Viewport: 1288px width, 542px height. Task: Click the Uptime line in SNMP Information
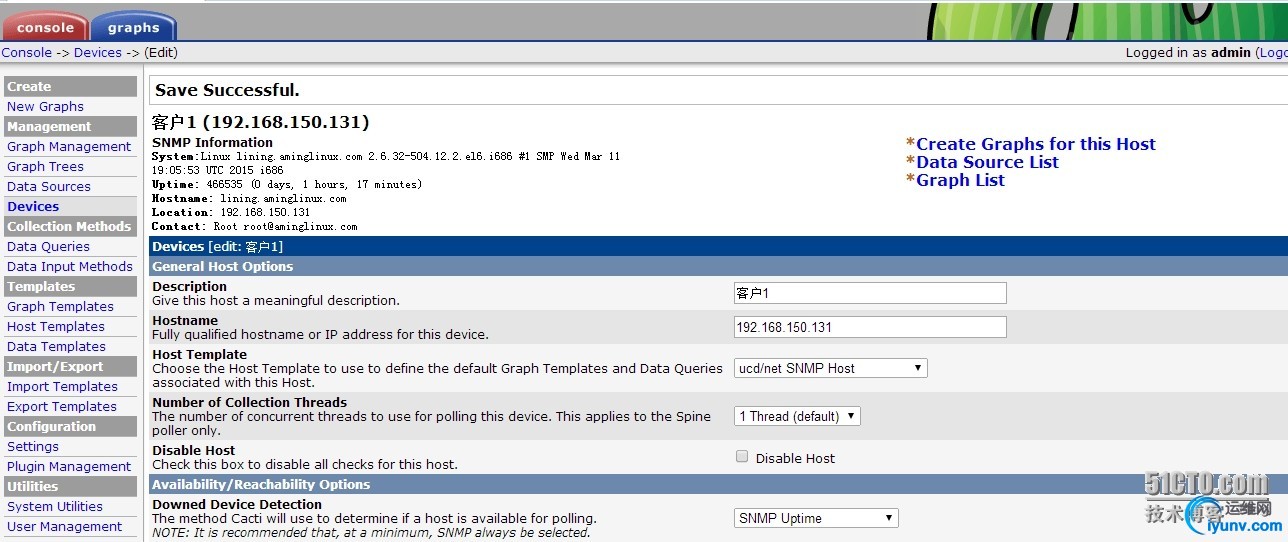tap(287, 185)
